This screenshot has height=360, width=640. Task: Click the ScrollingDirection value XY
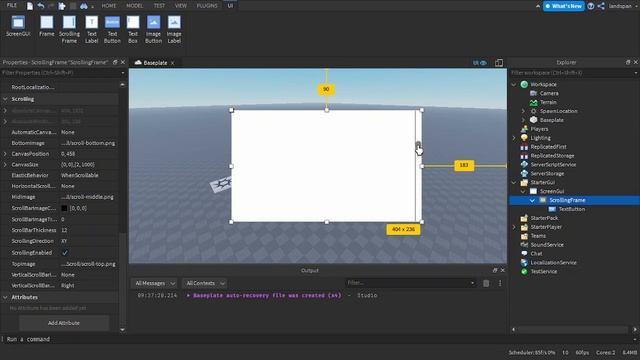click(x=64, y=241)
